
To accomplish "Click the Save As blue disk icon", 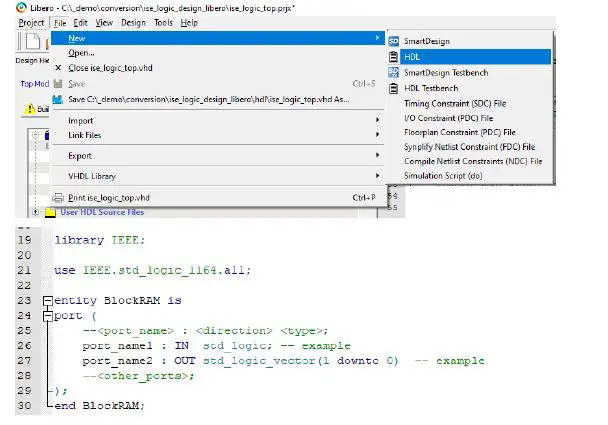I will (58, 99).
